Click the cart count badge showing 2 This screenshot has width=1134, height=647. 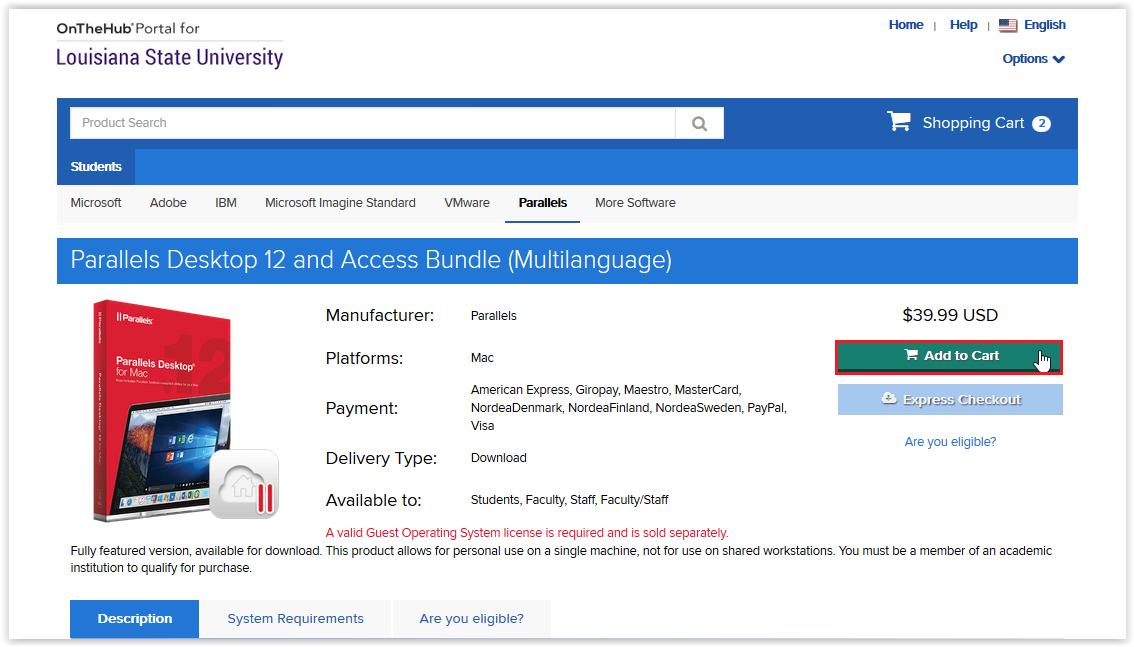pyautogui.click(x=1041, y=124)
